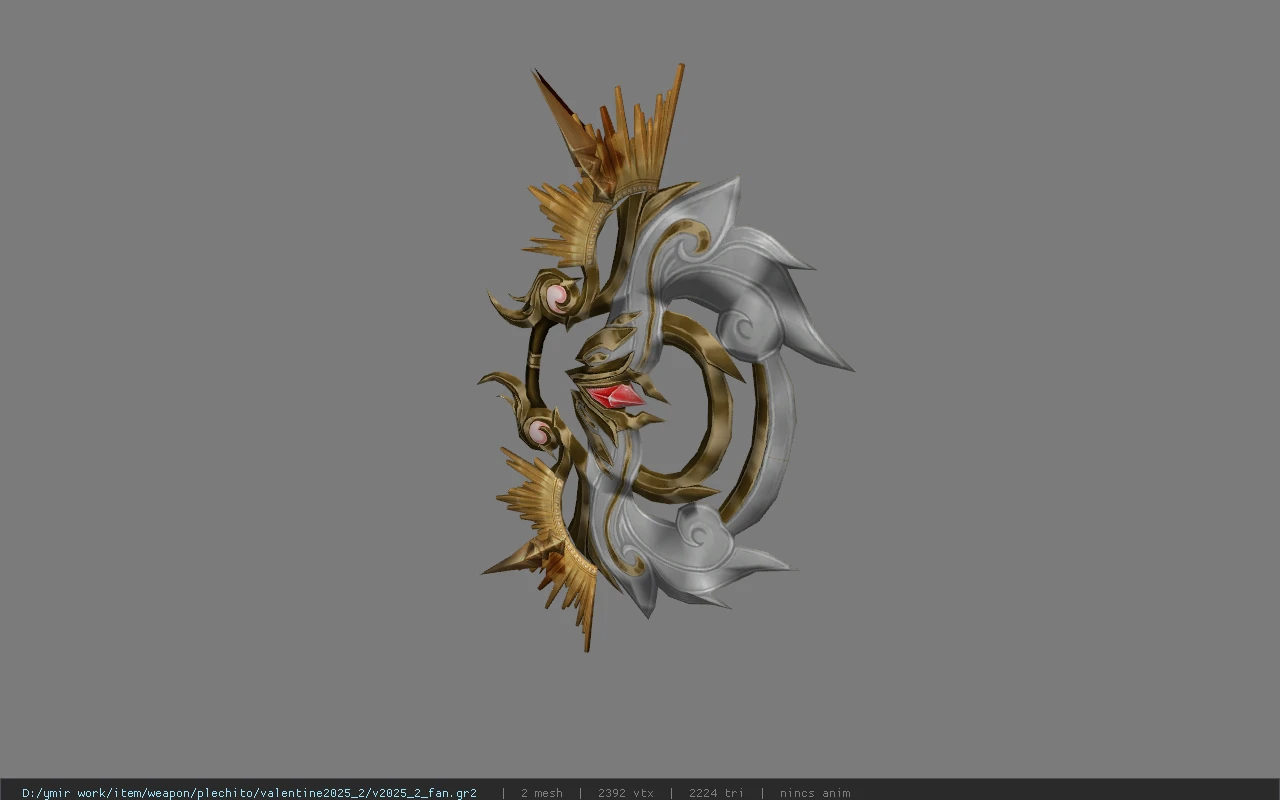Click the 3D fan weapon model
The height and width of the screenshot is (800, 1280).
pos(665,358)
